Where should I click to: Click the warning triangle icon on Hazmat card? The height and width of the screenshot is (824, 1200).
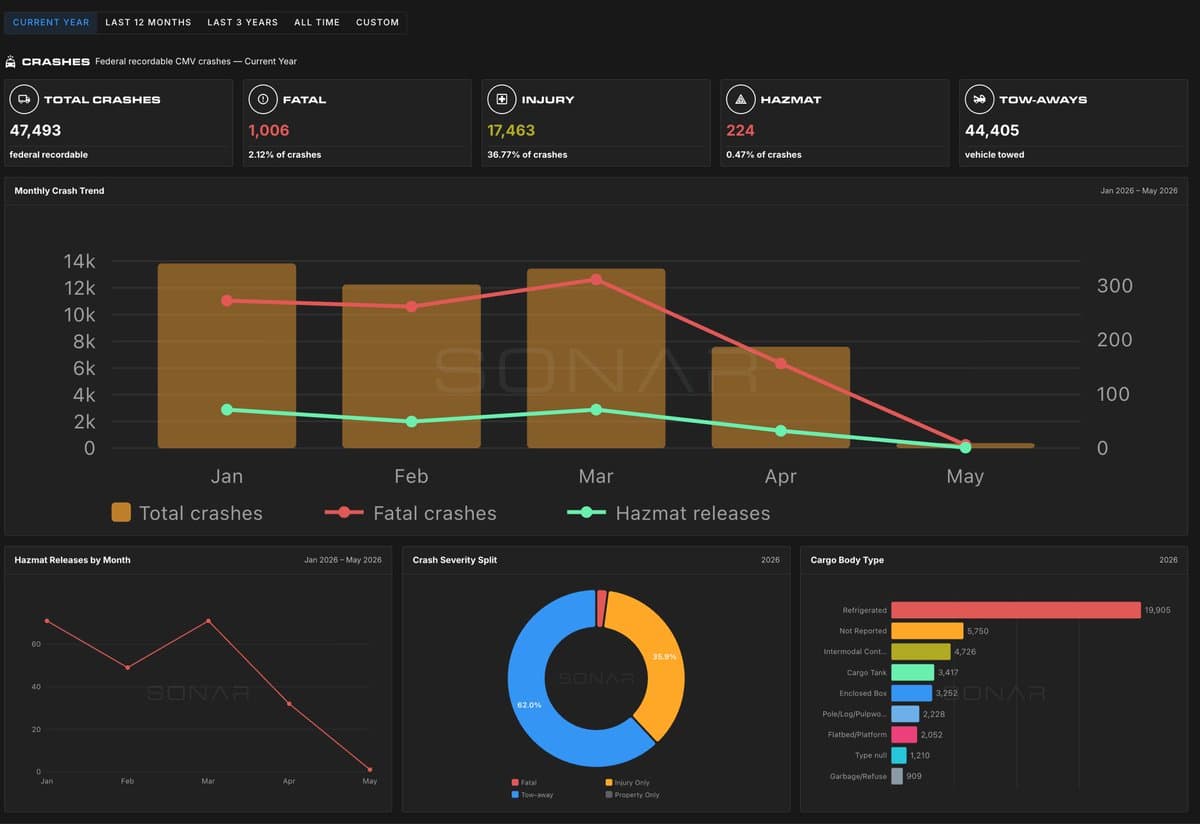[740, 99]
